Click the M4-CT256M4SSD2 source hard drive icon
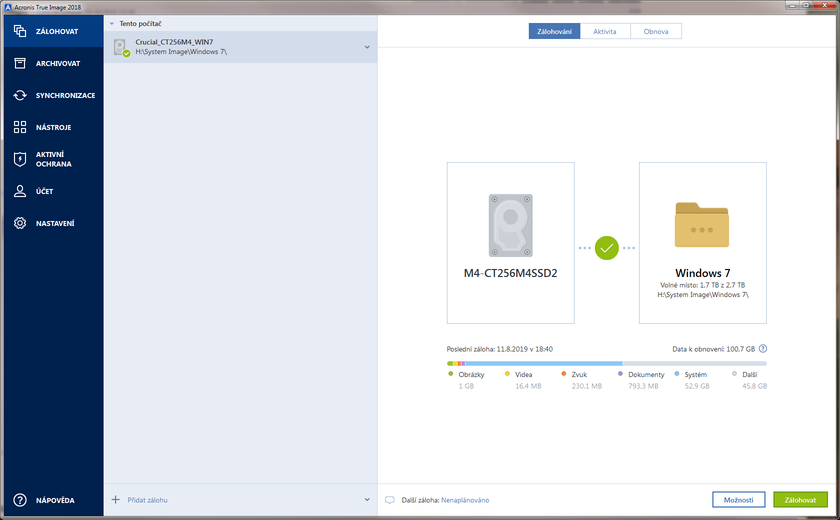The width and height of the screenshot is (840, 520). pyautogui.click(x=511, y=225)
